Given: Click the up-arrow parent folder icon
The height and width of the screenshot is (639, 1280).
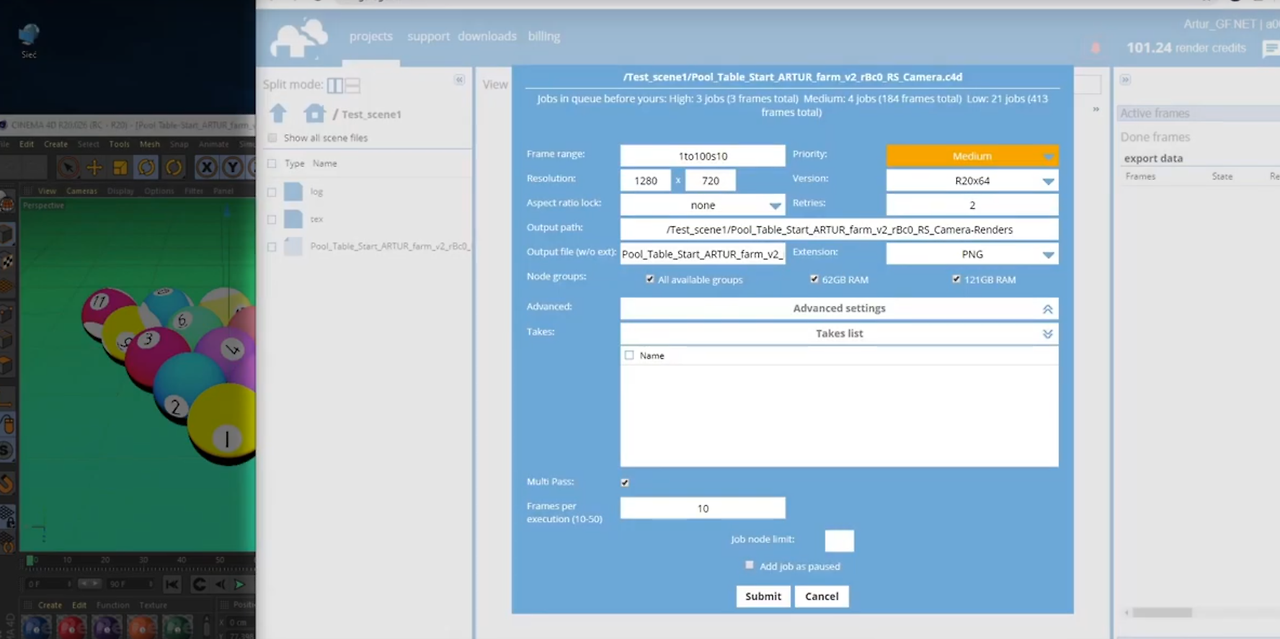Looking at the screenshot, I should coord(278,113).
